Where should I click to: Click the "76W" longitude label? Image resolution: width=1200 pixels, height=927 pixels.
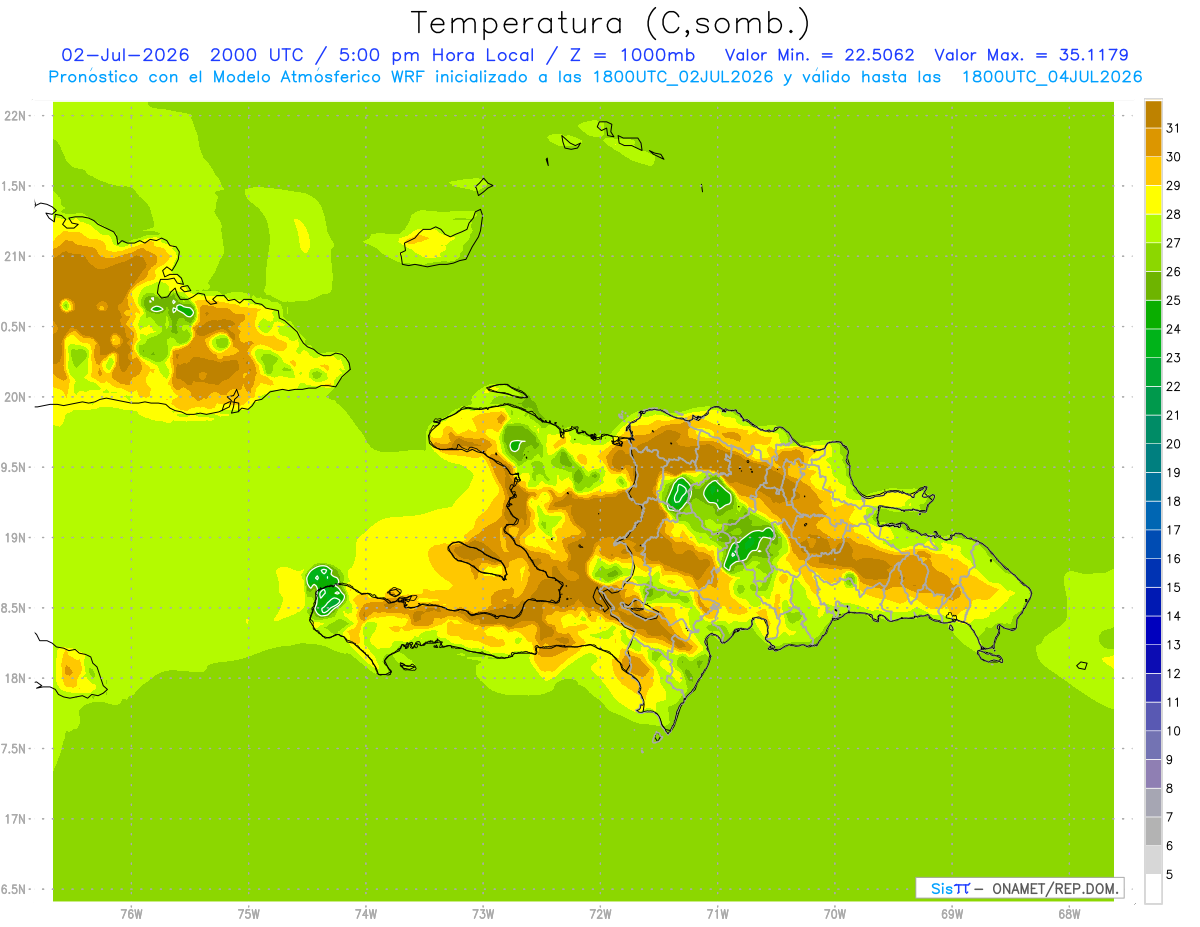[131, 914]
